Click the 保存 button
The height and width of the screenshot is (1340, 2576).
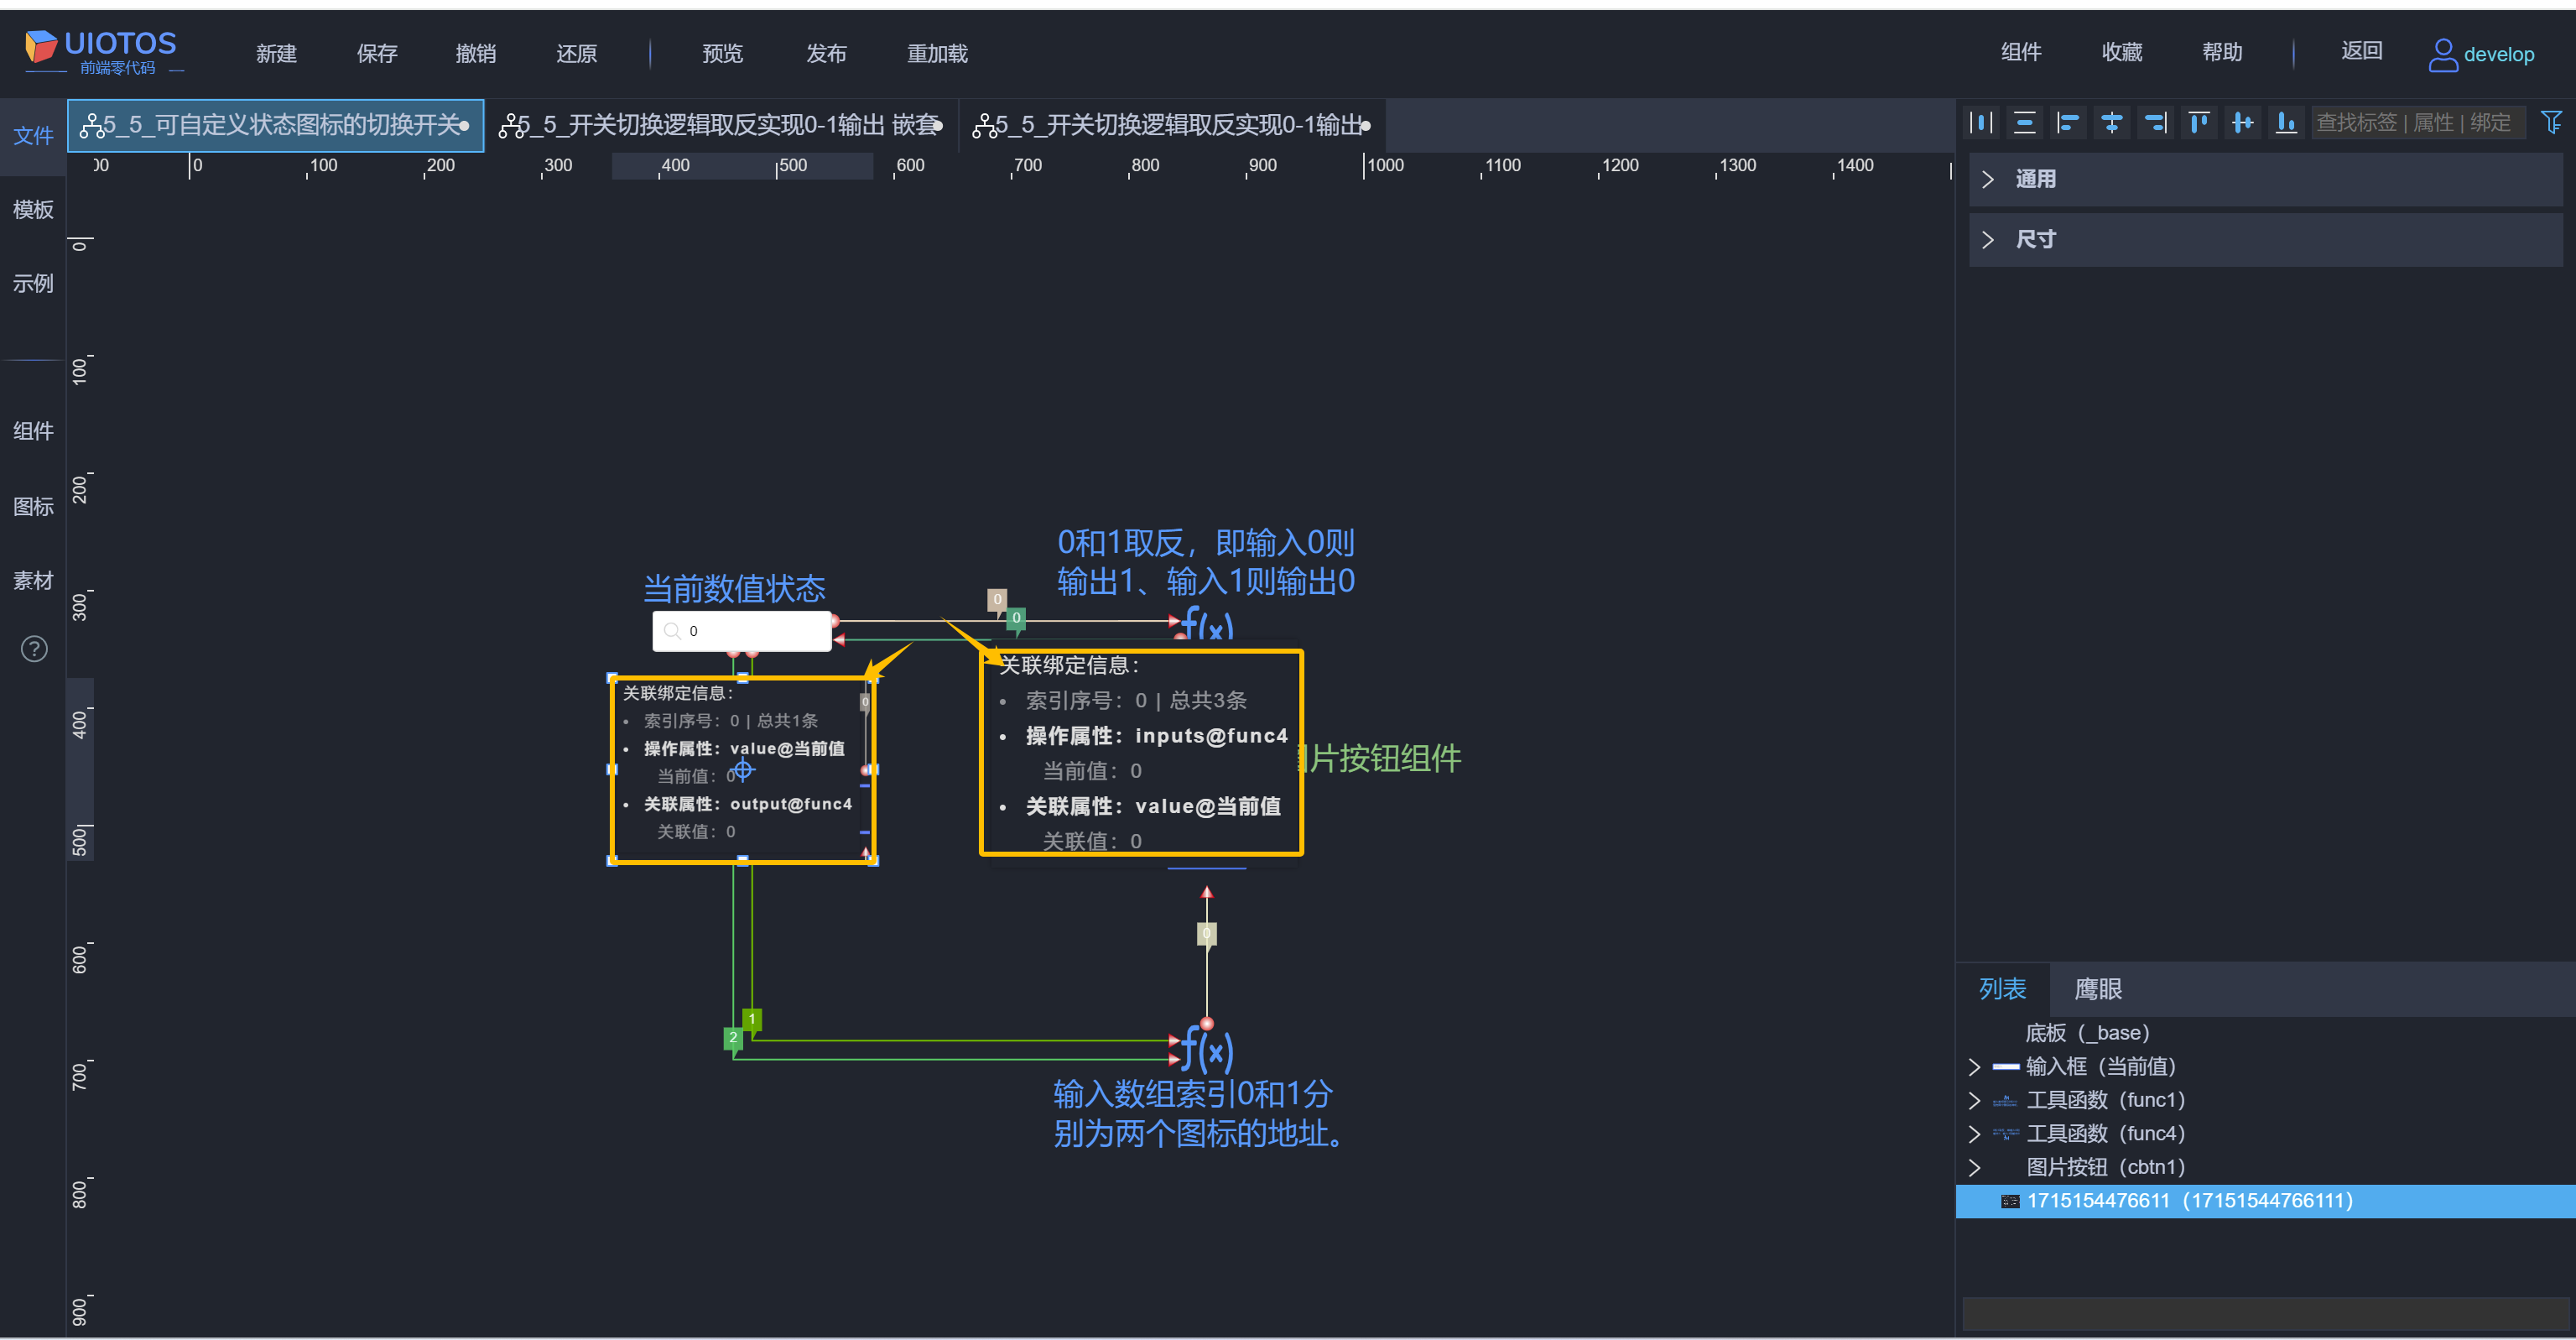point(376,53)
